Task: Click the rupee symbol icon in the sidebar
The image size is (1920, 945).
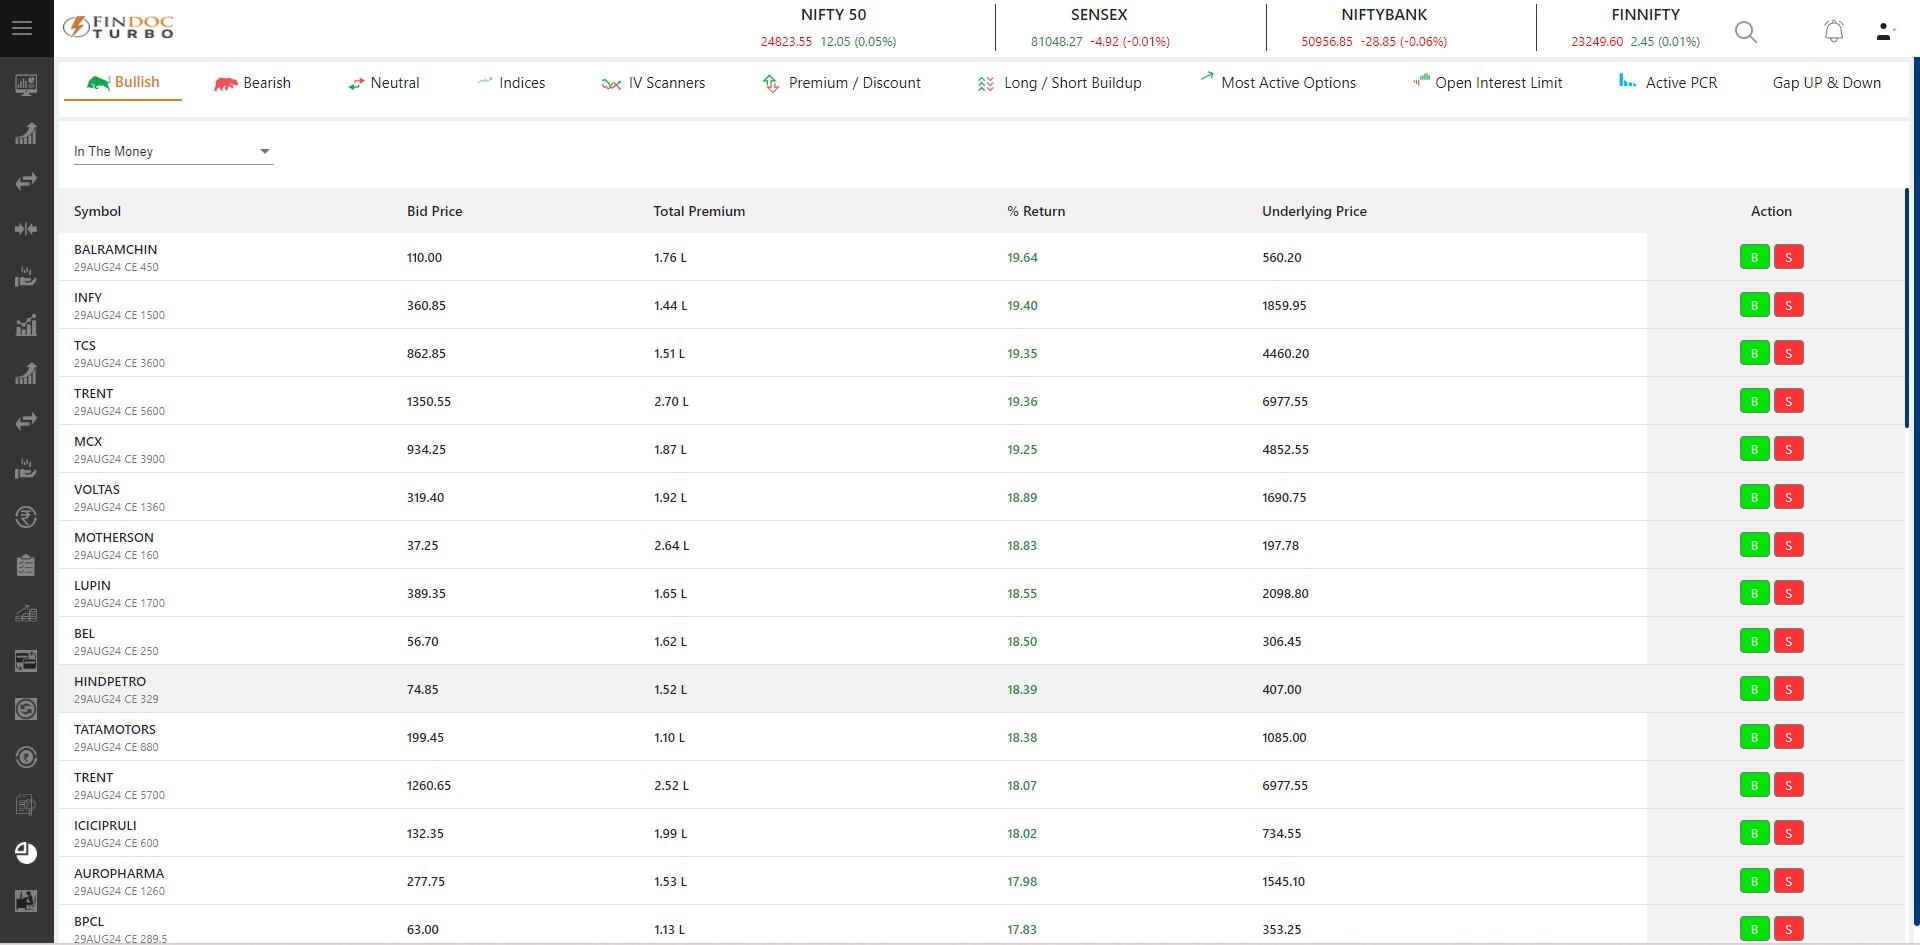Action: pyautogui.click(x=26, y=517)
